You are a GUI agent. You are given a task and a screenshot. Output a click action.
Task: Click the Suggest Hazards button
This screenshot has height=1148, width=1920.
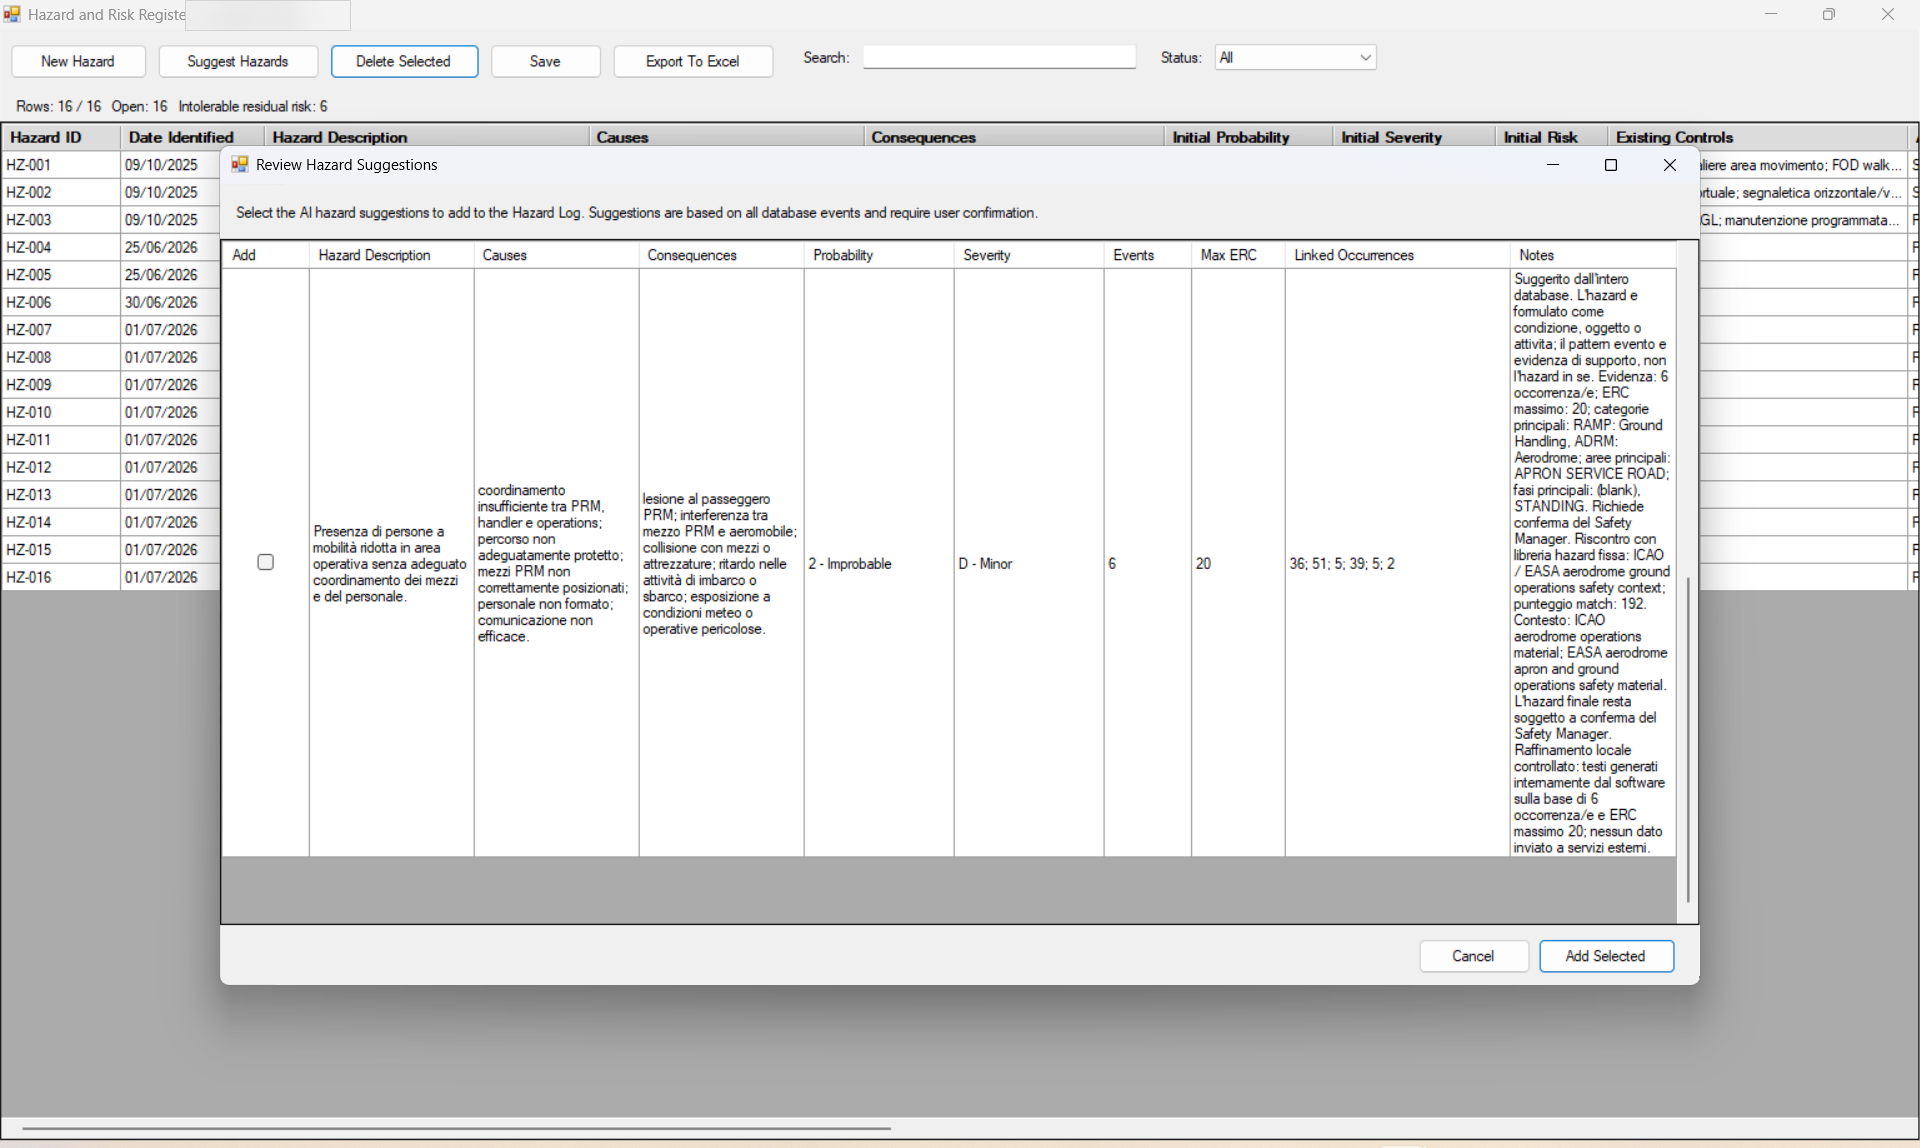pyautogui.click(x=238, y=61)
